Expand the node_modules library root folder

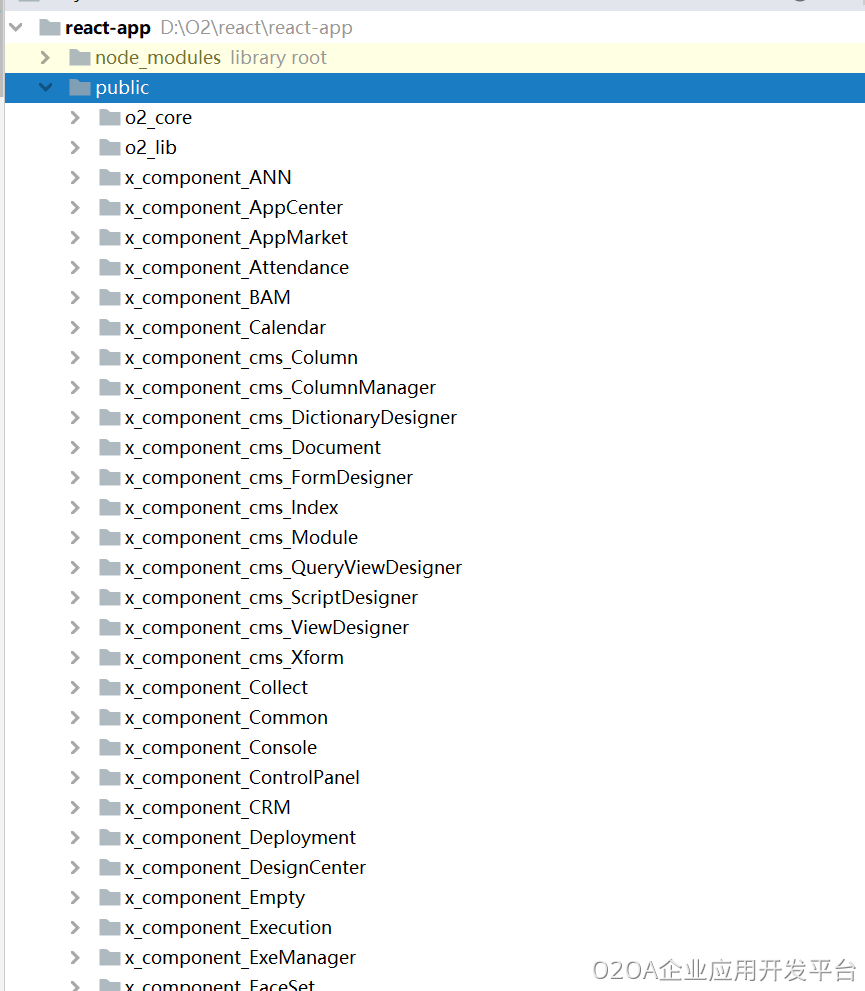click(45, 58)
